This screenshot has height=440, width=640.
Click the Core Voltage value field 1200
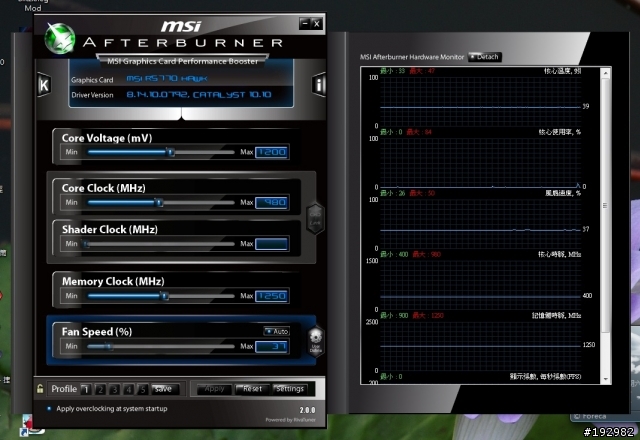click(272, 152)
